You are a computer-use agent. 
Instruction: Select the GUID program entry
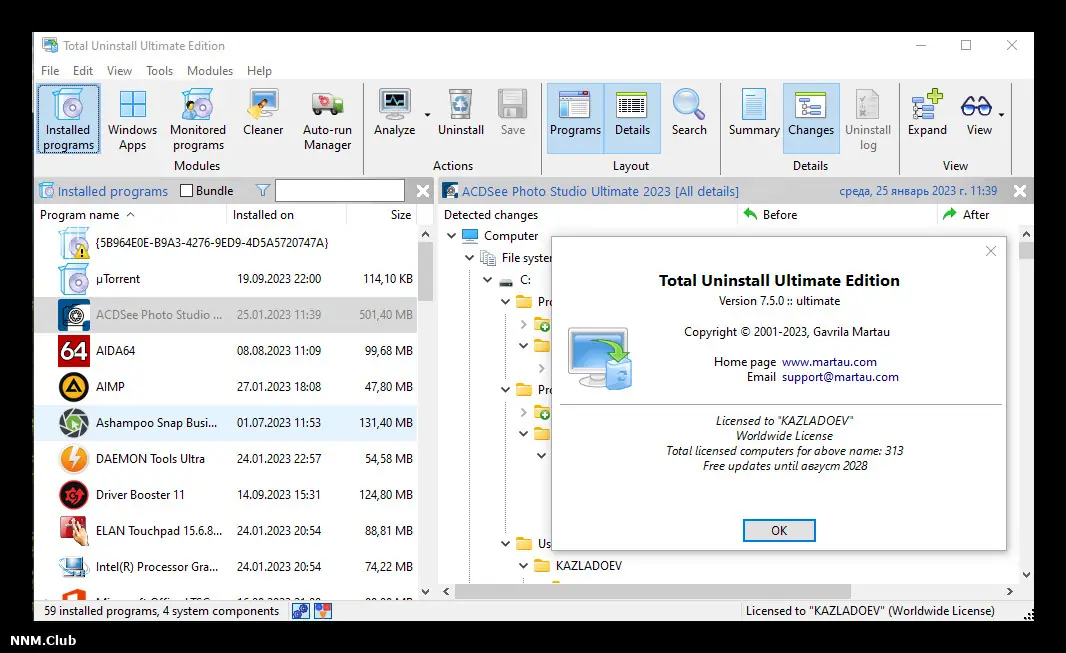(x=226, y=243)
